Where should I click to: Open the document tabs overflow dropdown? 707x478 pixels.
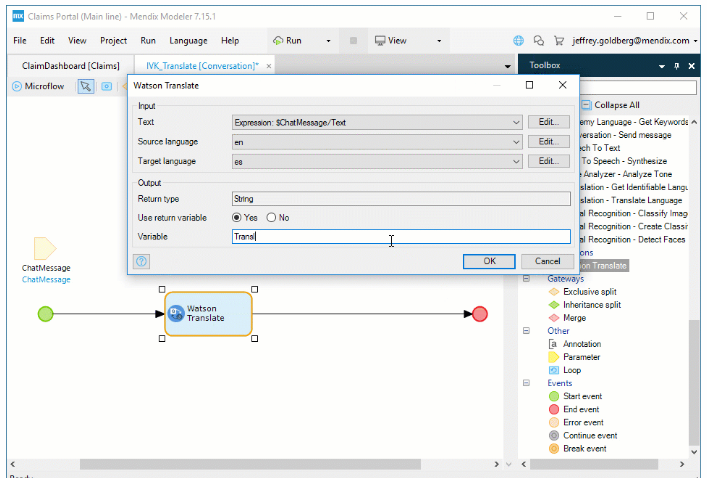click(508, 66)
